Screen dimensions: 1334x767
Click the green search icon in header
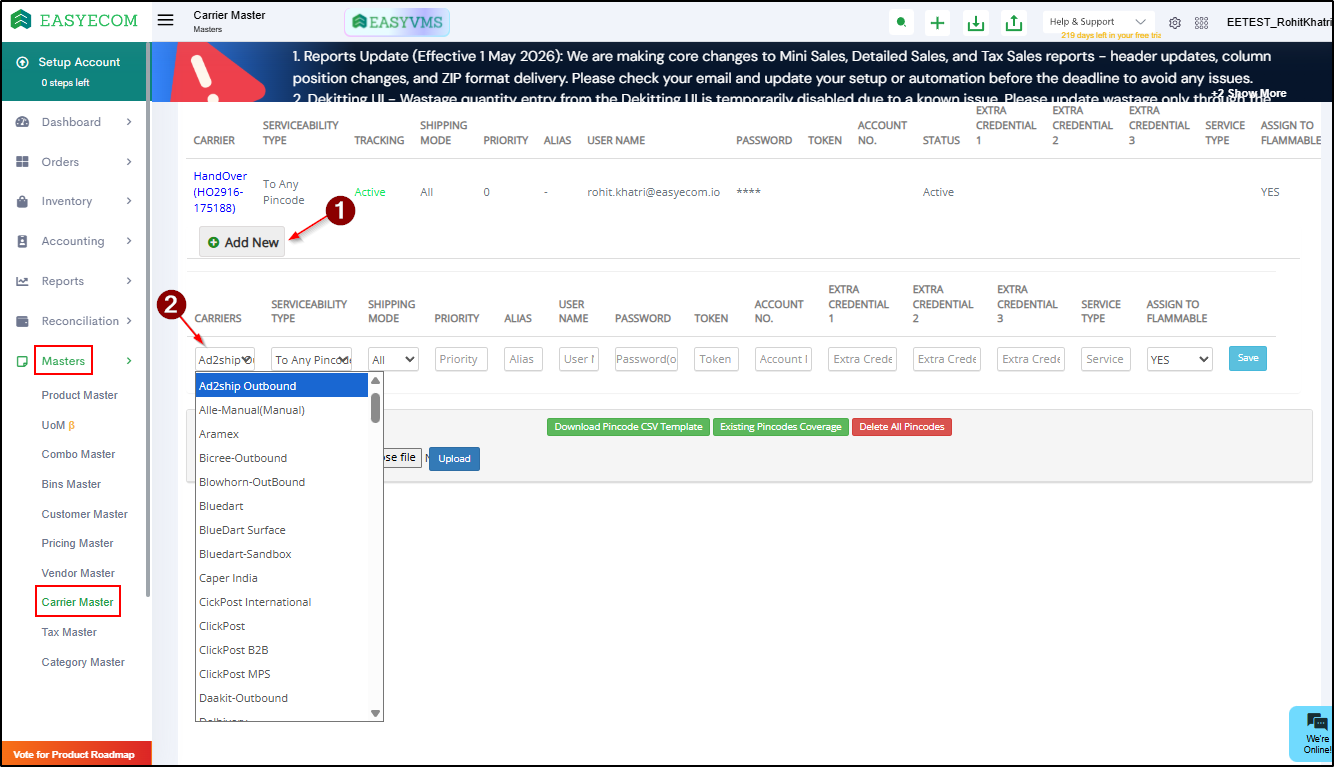(902, 23)
